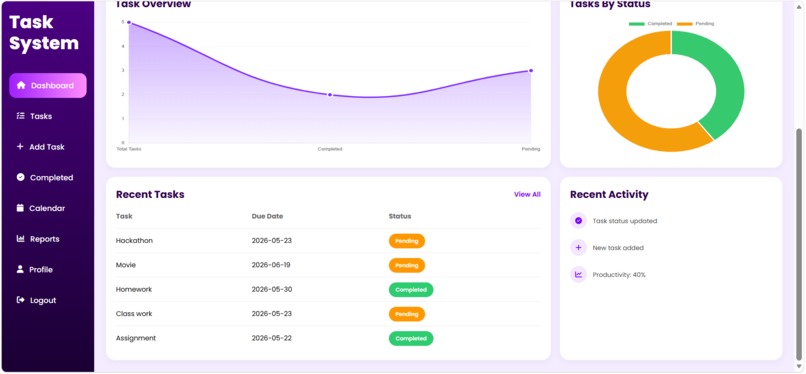Click the Task status updated activity text

pyautogui.click(x=625, y=221)
